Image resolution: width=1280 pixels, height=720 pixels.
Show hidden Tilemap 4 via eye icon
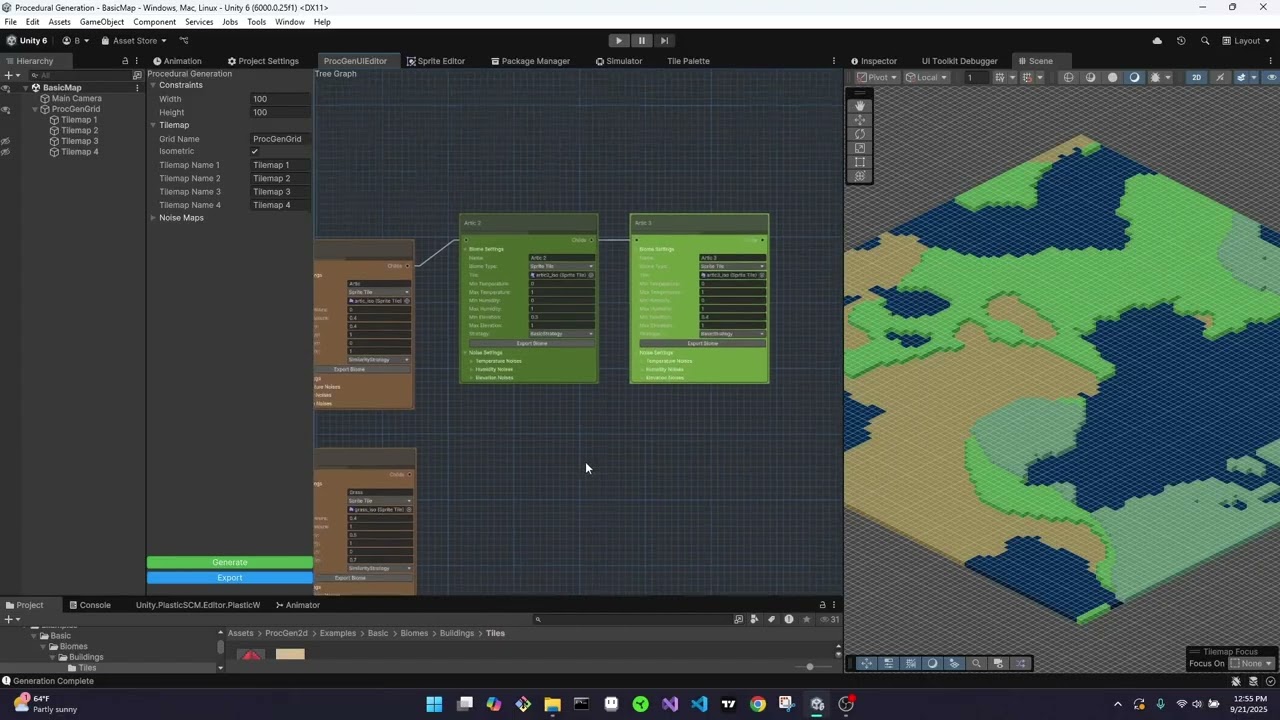(x=6, y=152)
